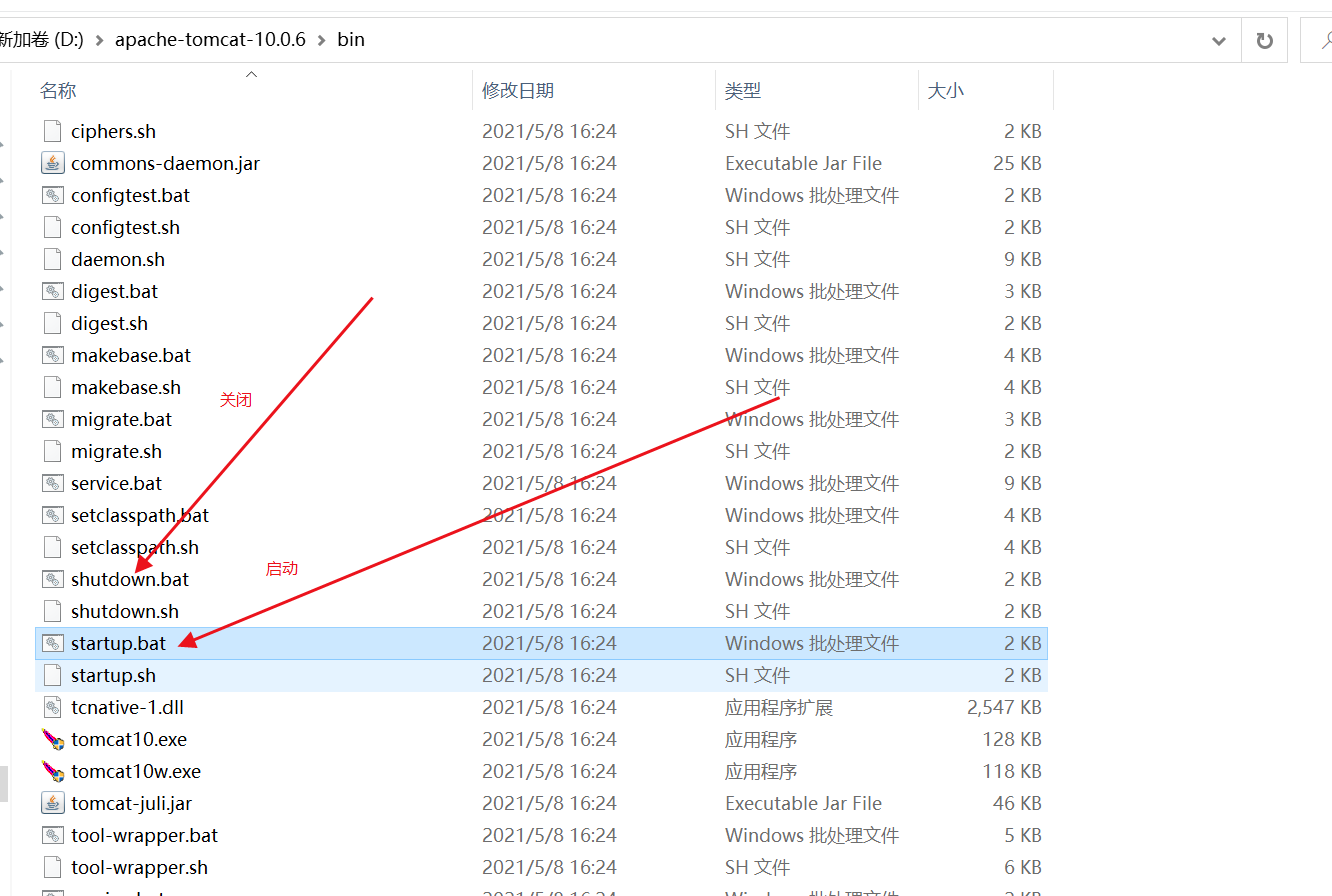Screen dimensions: 1332x896
Task: Select the migrate.sh file icon
Action: pyautogui.click(x=53, y=451)
